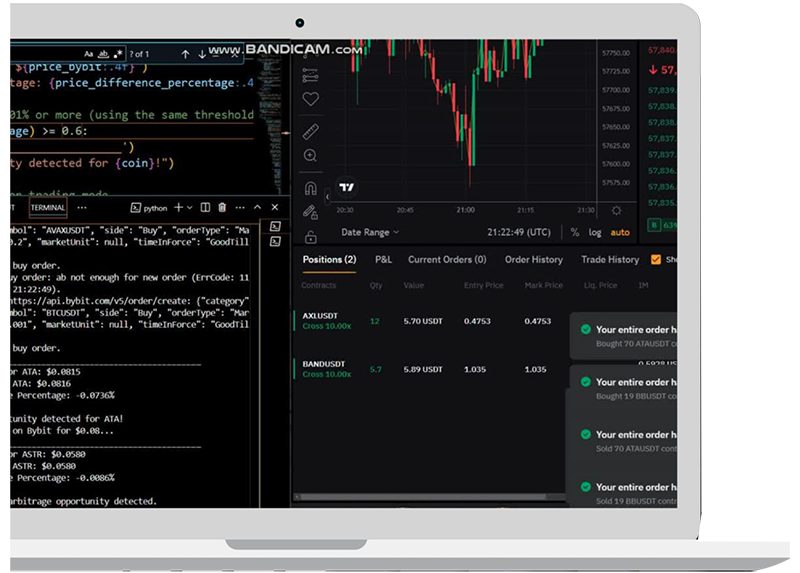Click the 21:22:49 (UTC) time zone
This screenshot has width=800, height=573.
pyautogui.click(x=519, y=232)
